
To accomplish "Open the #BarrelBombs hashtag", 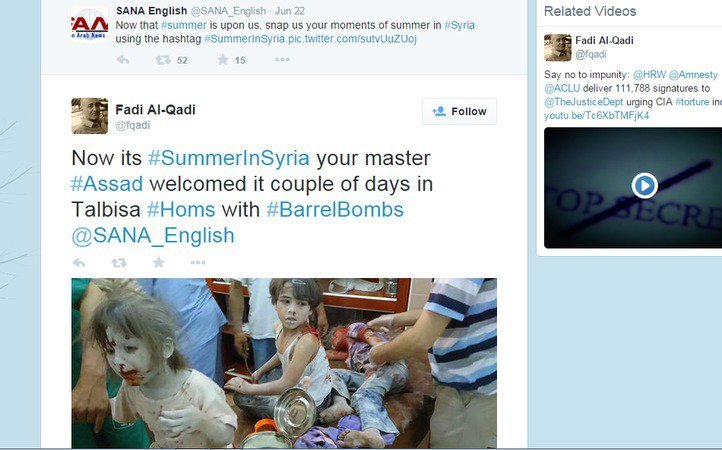I will click(335, 210).
